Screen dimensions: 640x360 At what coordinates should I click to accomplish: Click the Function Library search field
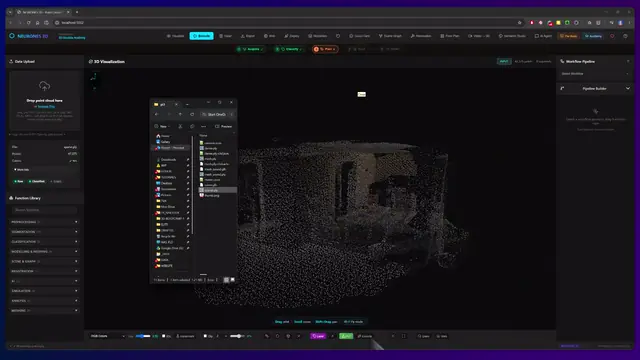click(44, 210)
